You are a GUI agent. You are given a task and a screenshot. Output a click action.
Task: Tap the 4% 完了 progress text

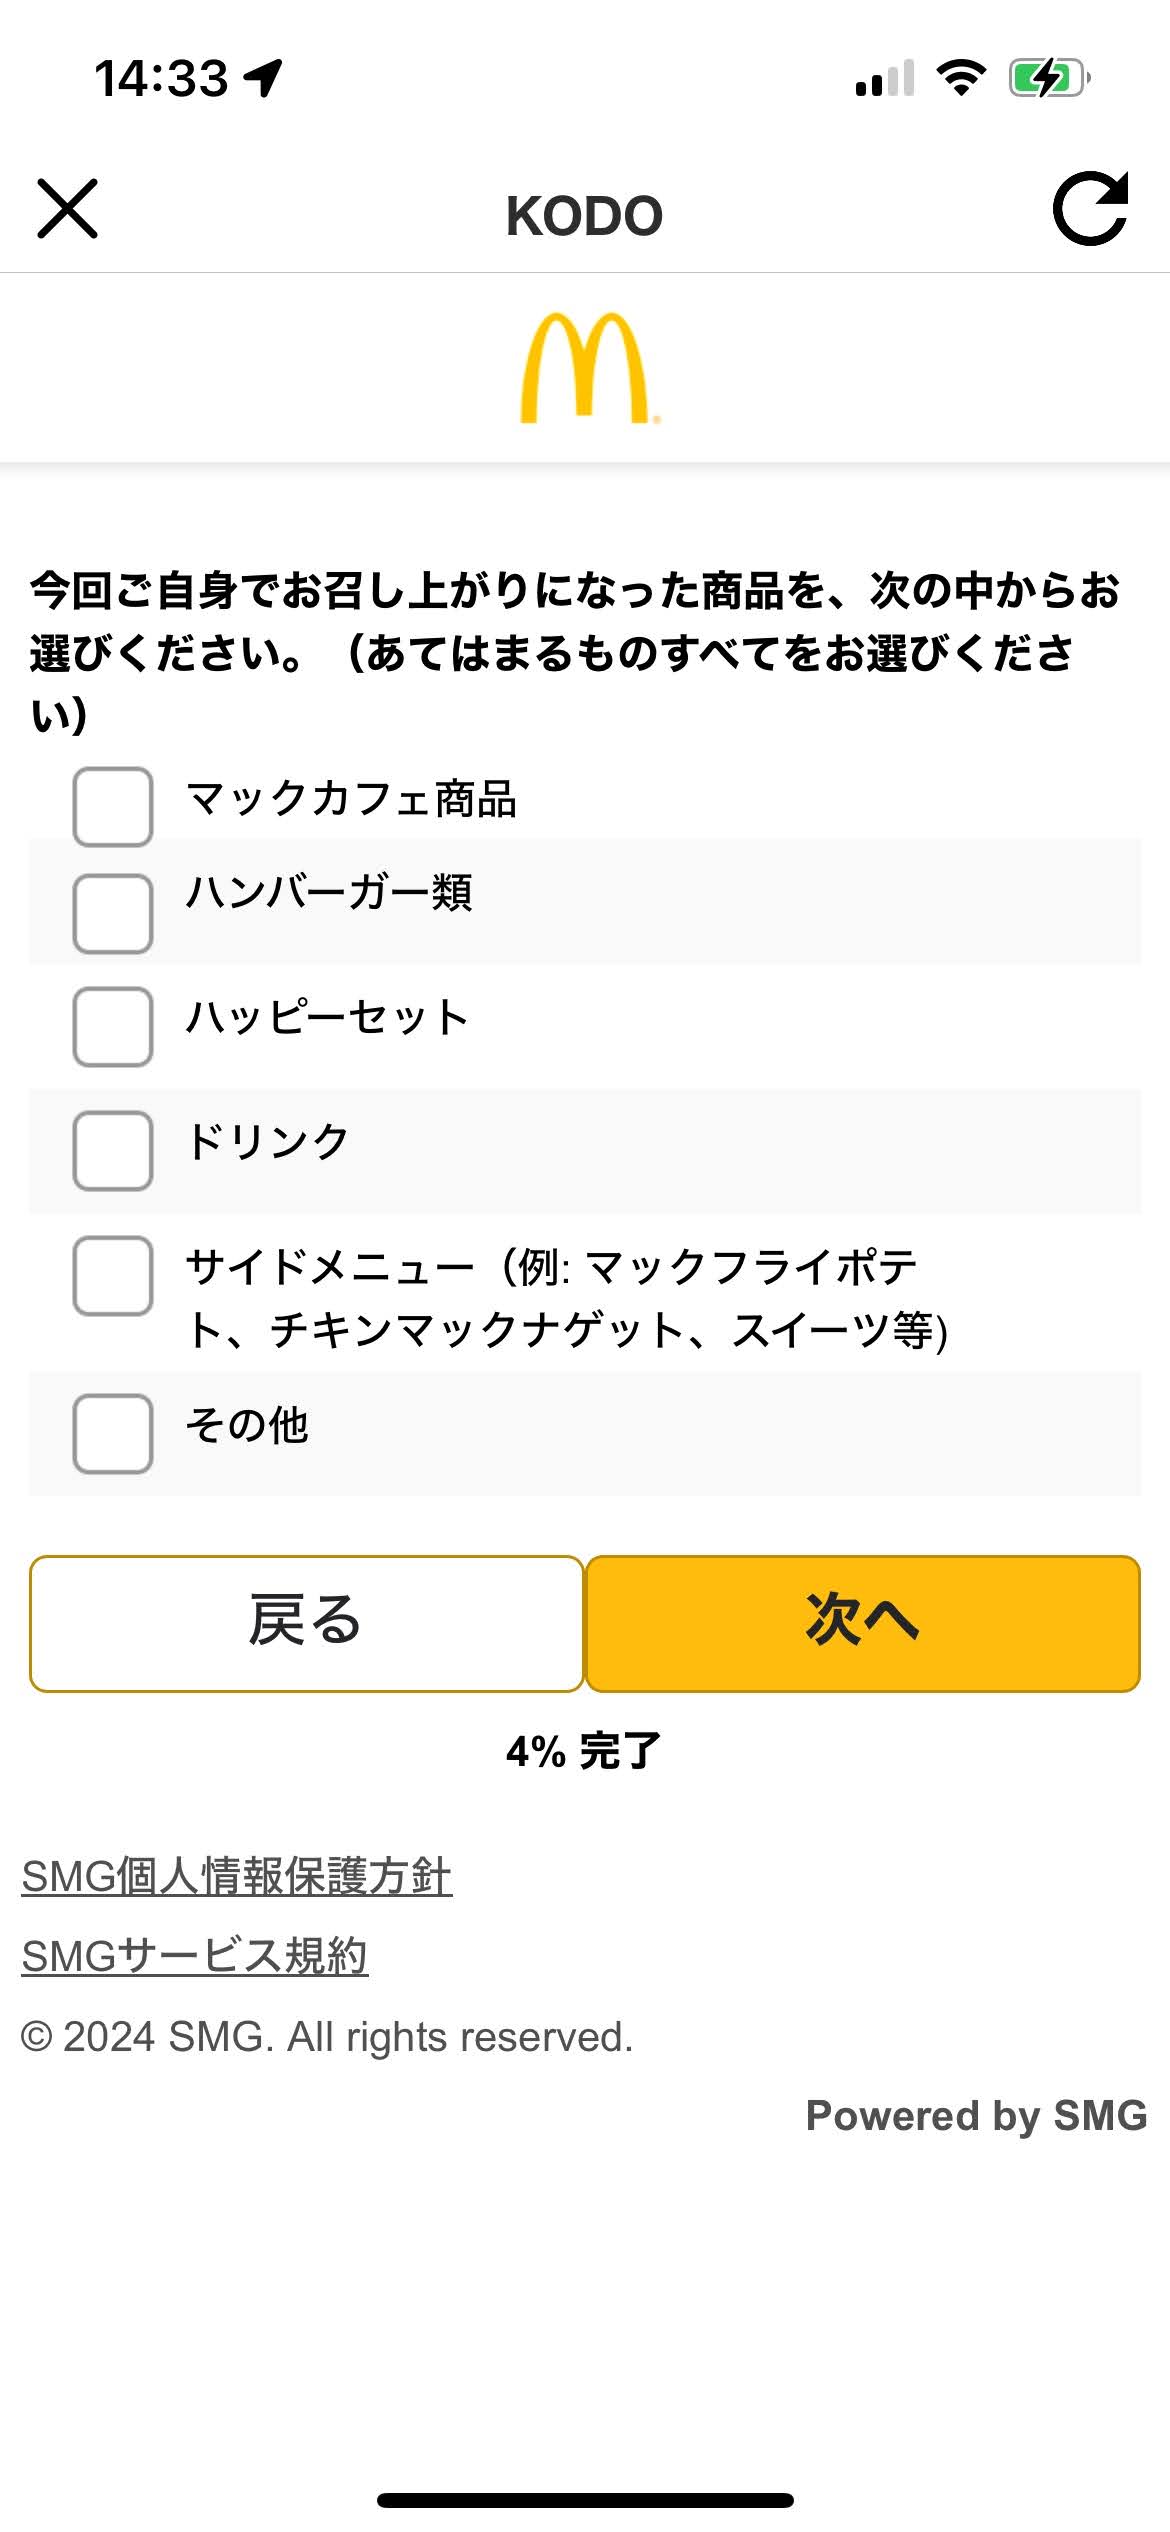pos(584,1751)
